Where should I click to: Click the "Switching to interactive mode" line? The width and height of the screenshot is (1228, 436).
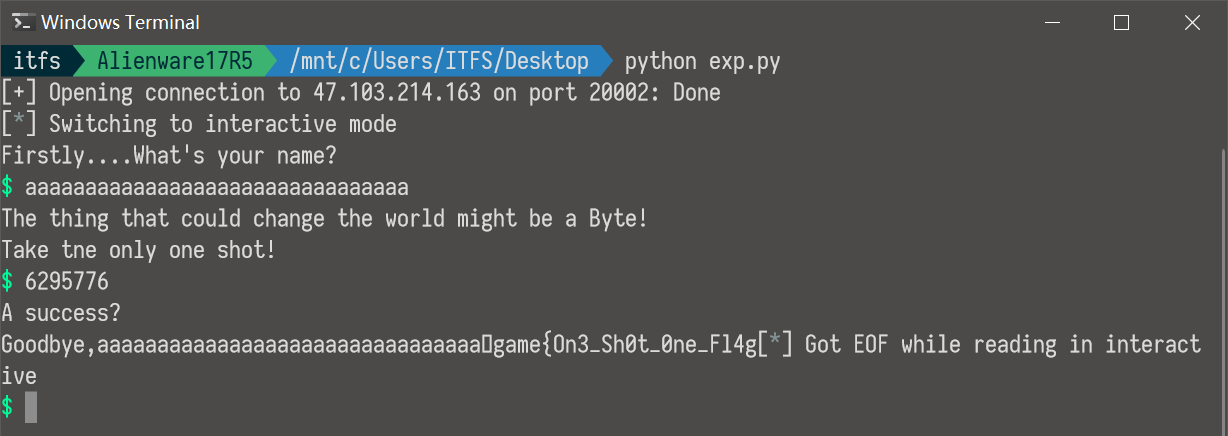point(222,124)
